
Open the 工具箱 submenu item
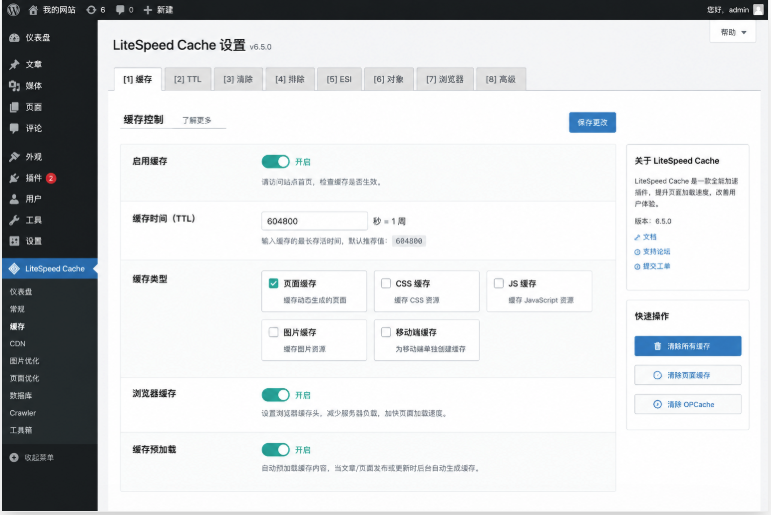[21, 430]
